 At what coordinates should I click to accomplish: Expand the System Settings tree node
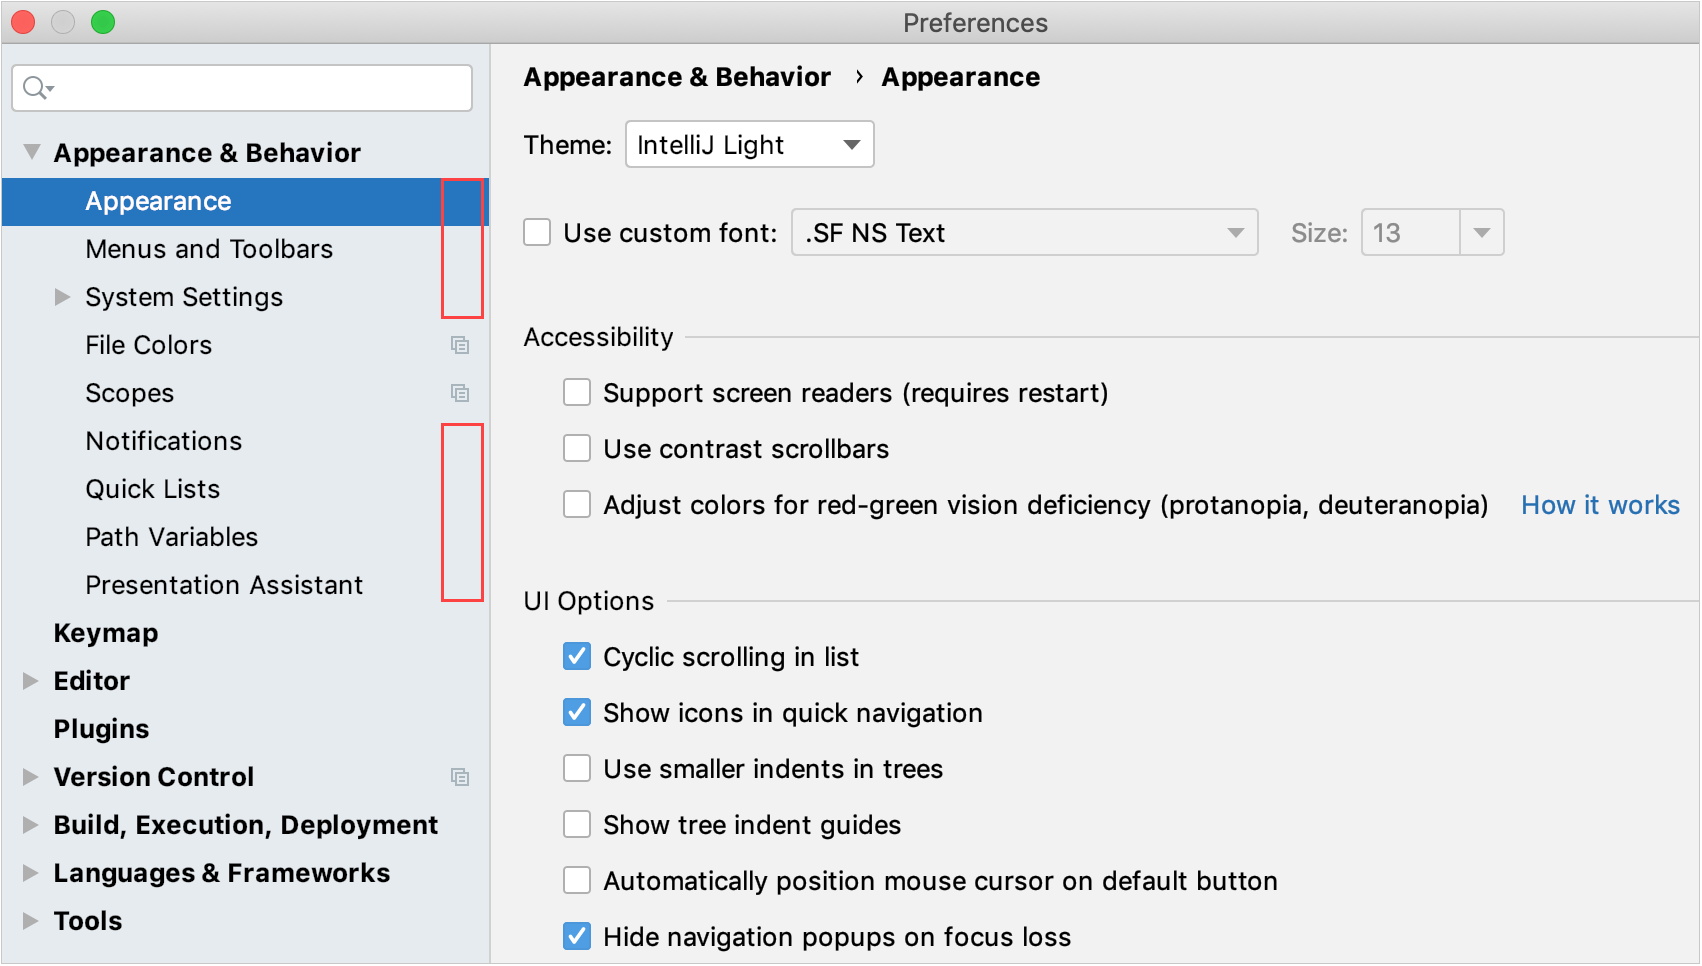pyautogui.click(x=62, y=297)
